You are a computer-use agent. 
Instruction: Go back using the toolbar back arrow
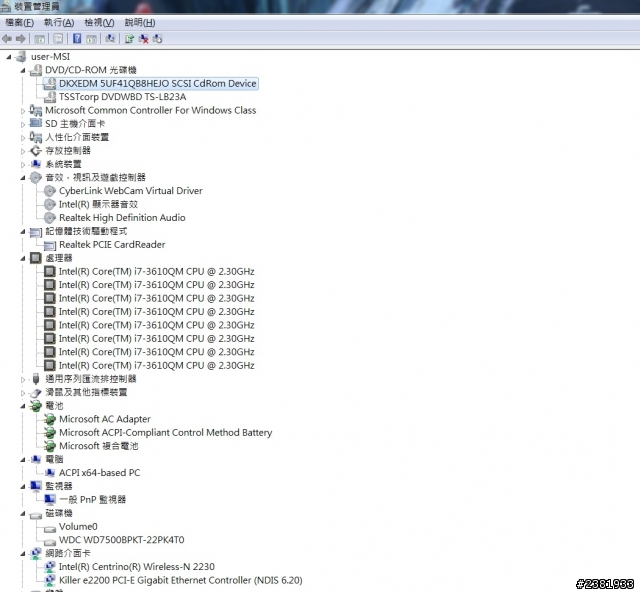pos(7,39)
